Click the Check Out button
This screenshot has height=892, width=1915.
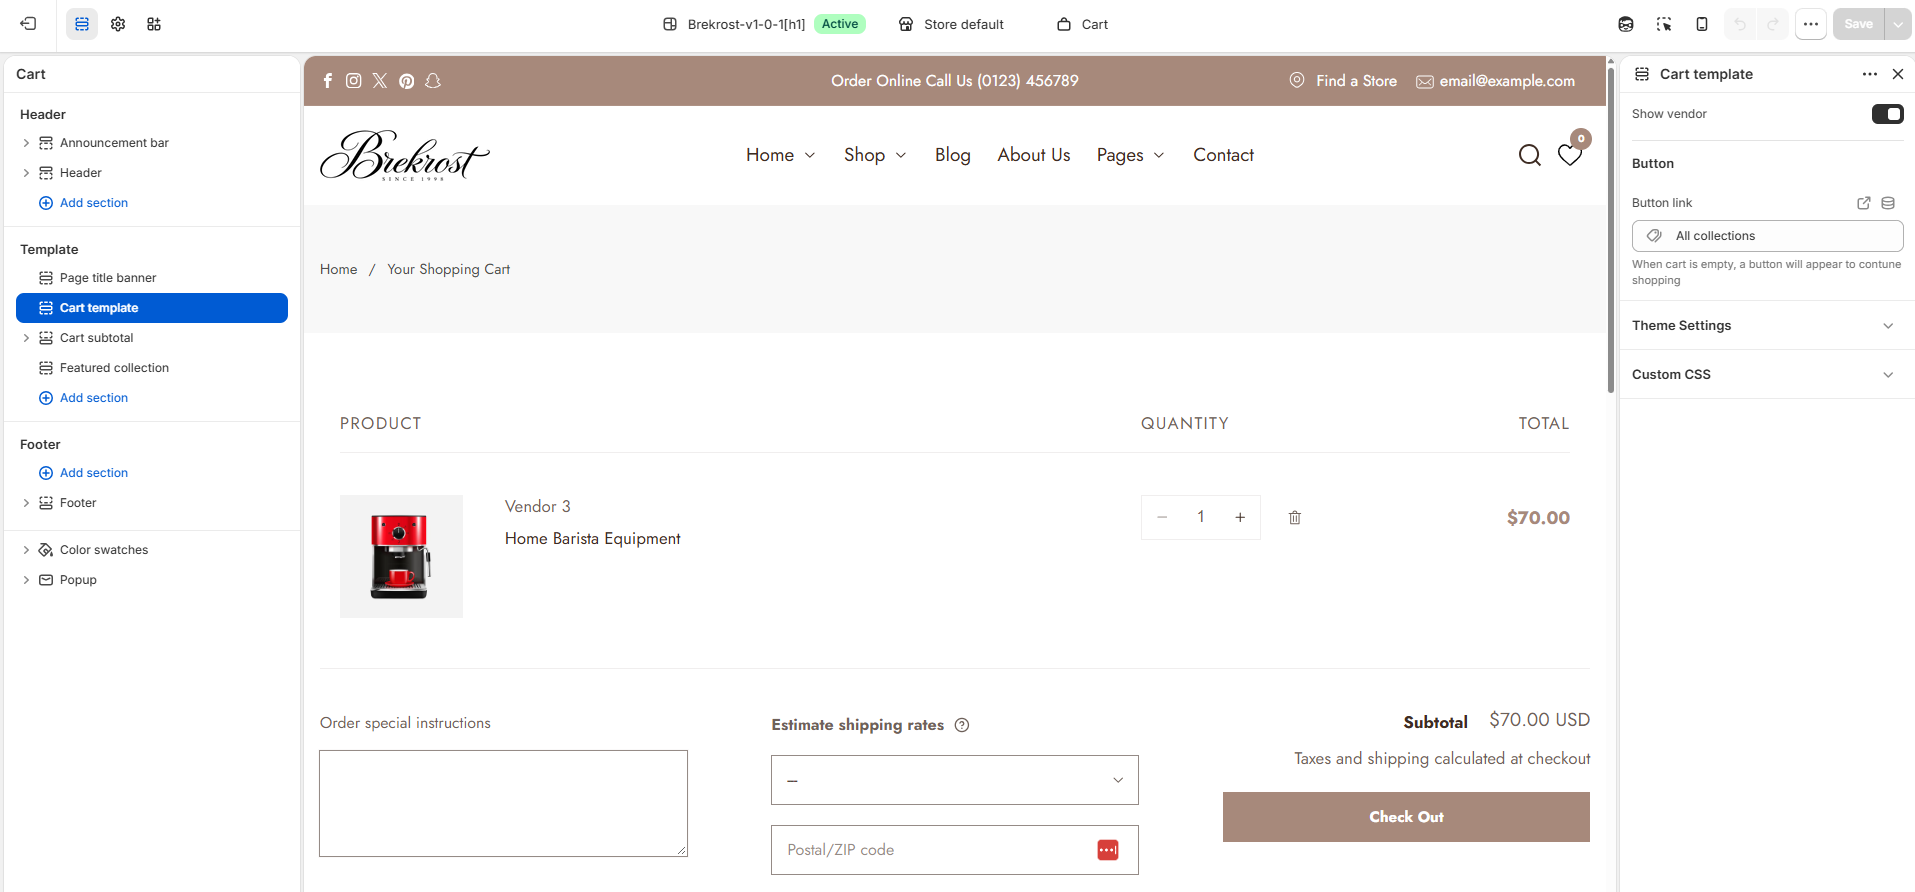click(1406, 817)
